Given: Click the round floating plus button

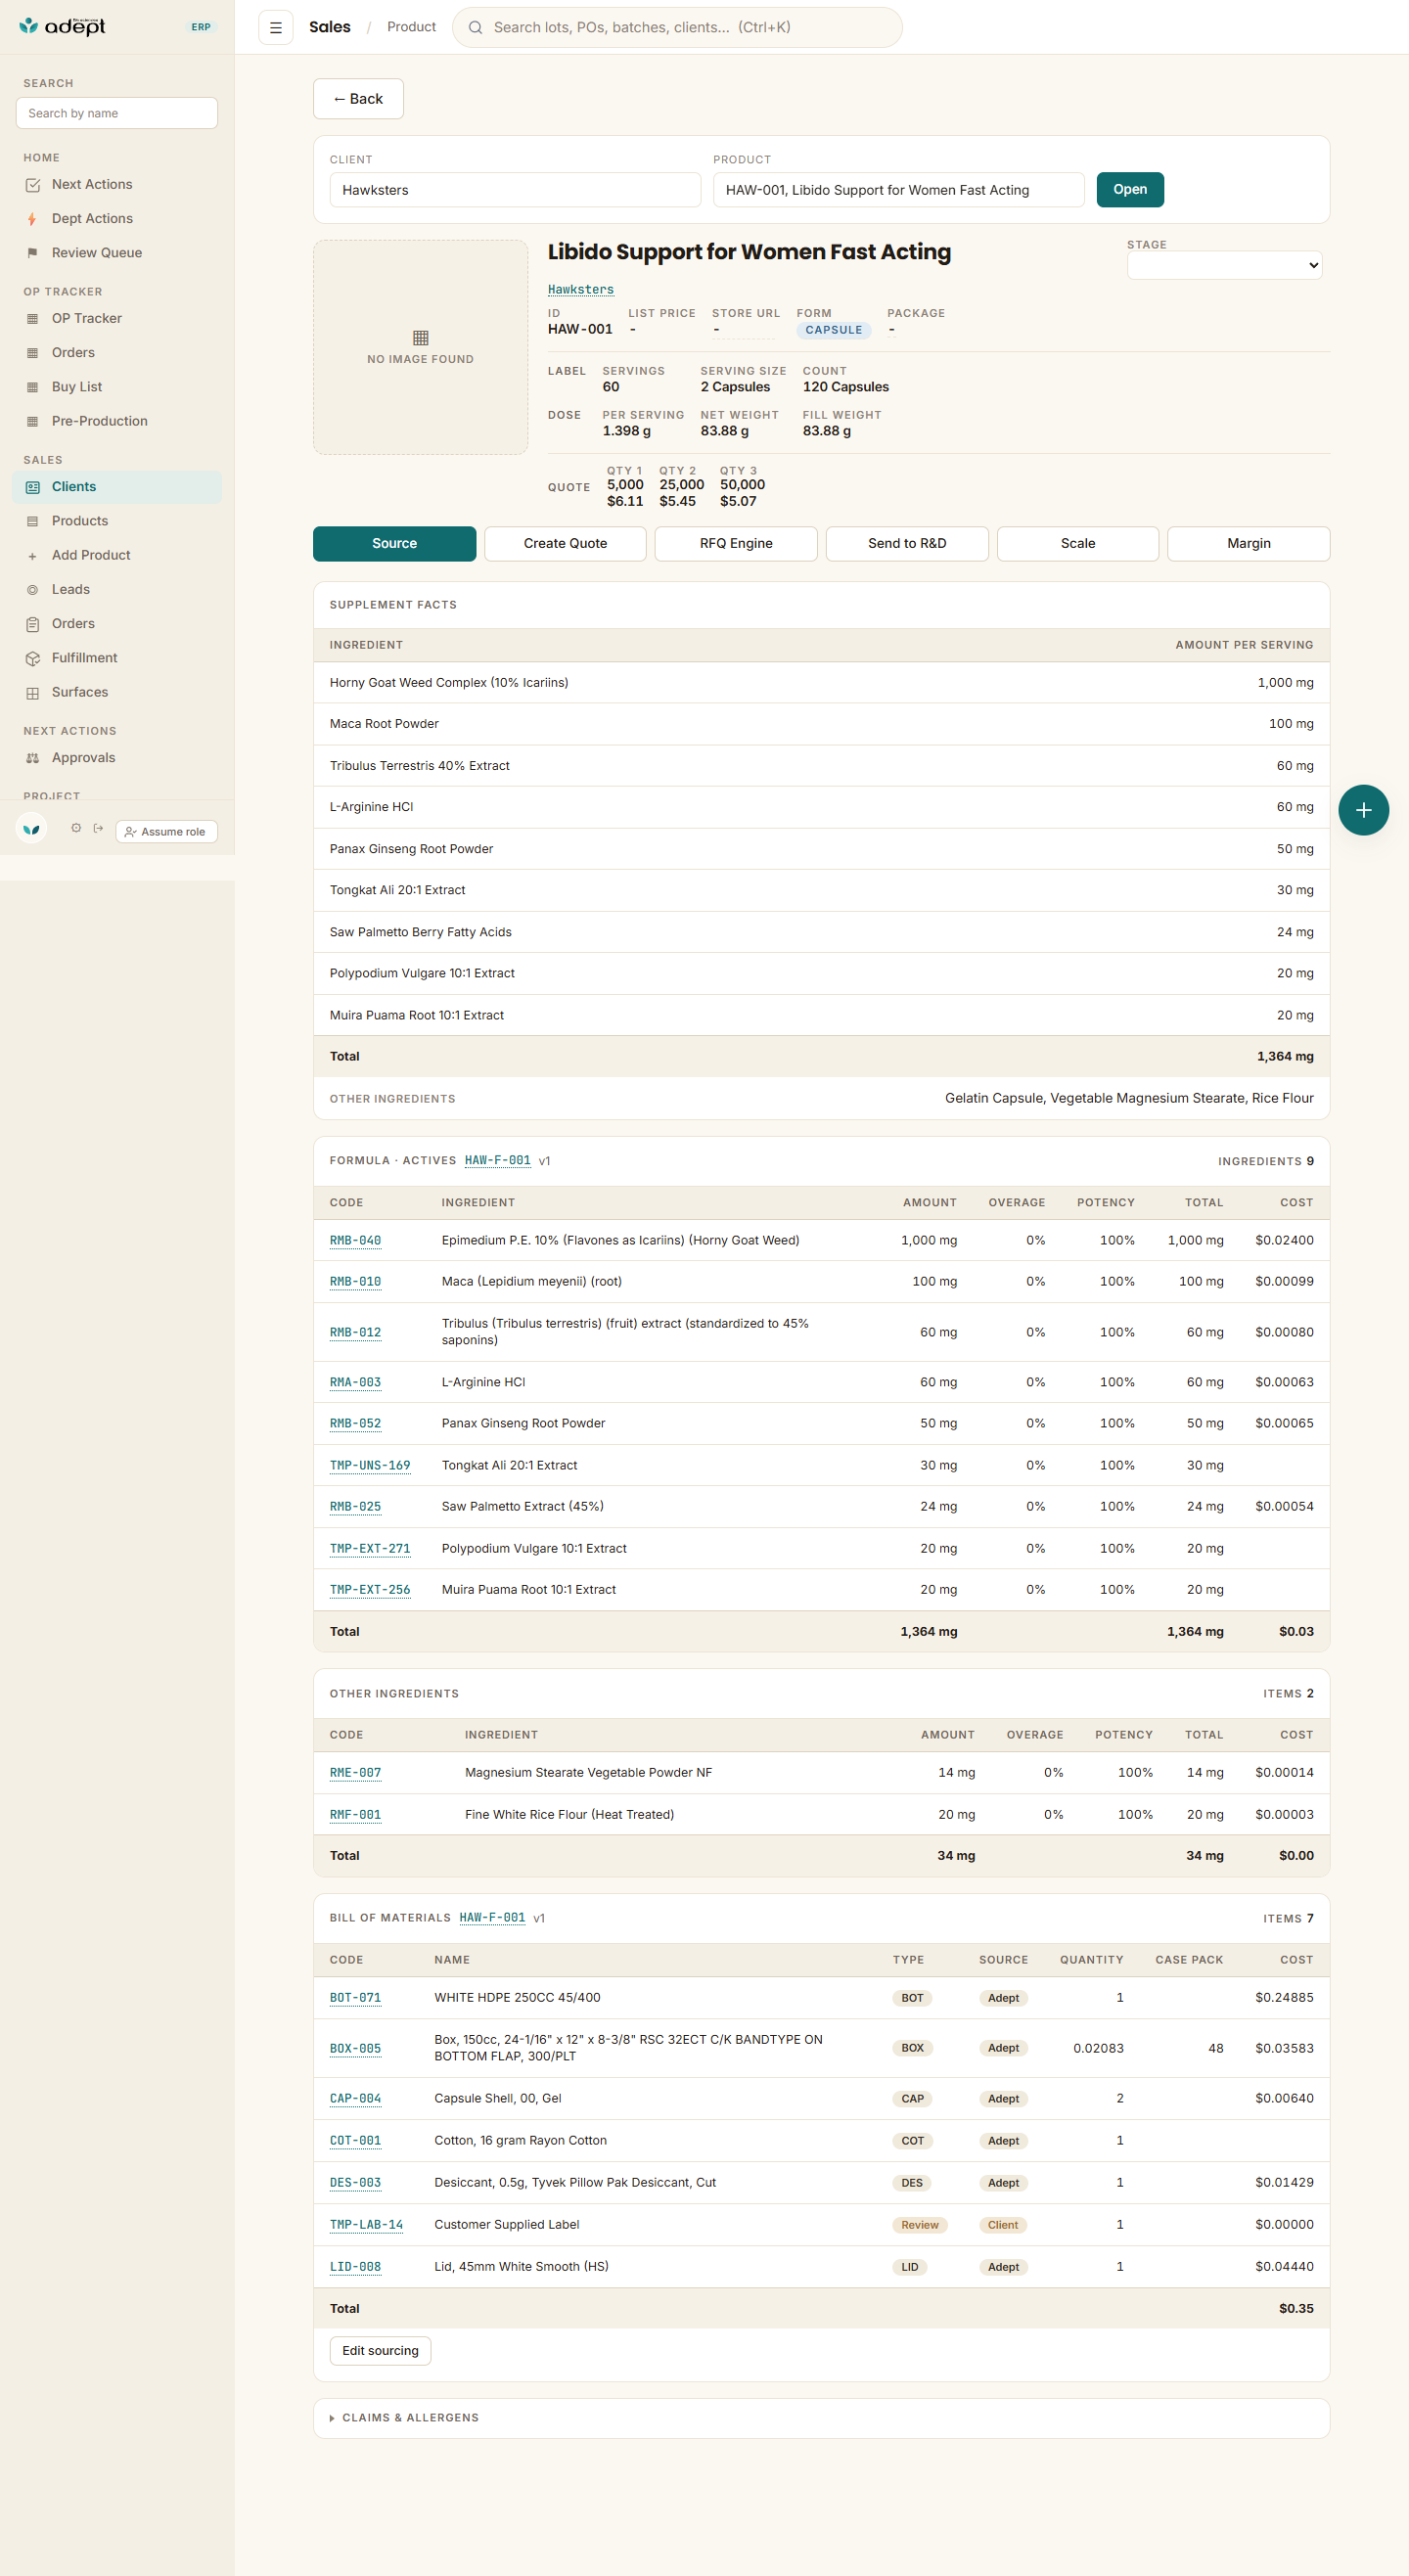Looking at the screenshot, I should click(x=1363, y=810).
